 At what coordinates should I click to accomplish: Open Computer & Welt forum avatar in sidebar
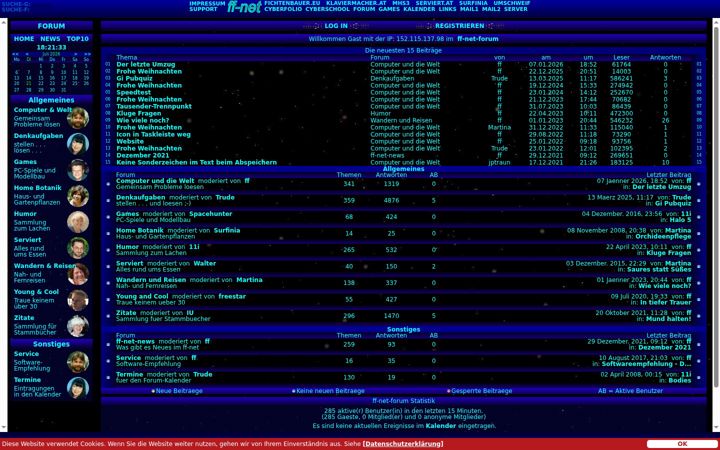[x=78, y=118]
